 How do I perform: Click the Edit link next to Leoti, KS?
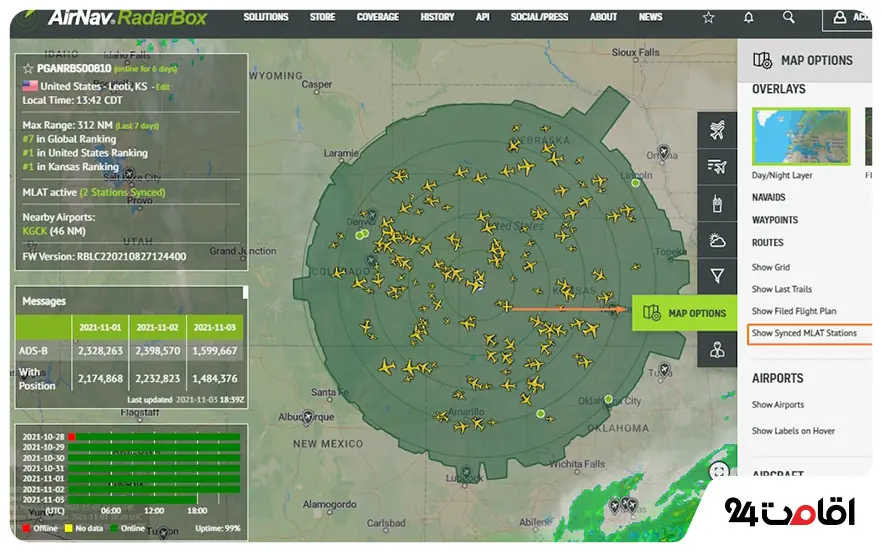click(x=163, y=87)
